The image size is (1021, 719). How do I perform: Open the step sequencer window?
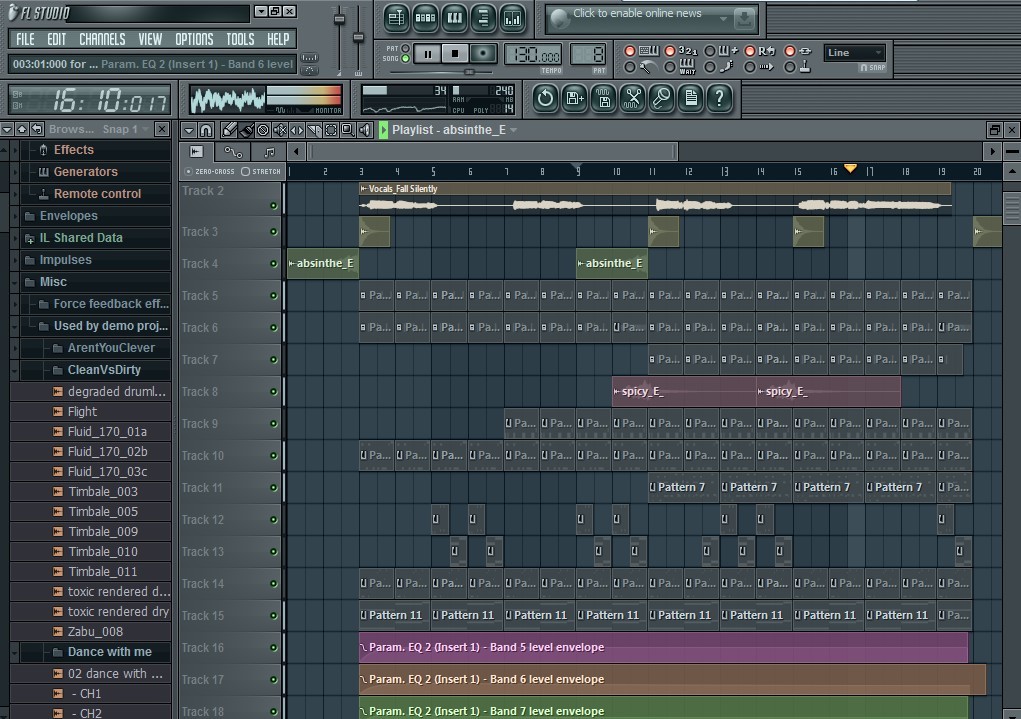tap(425, 18)
